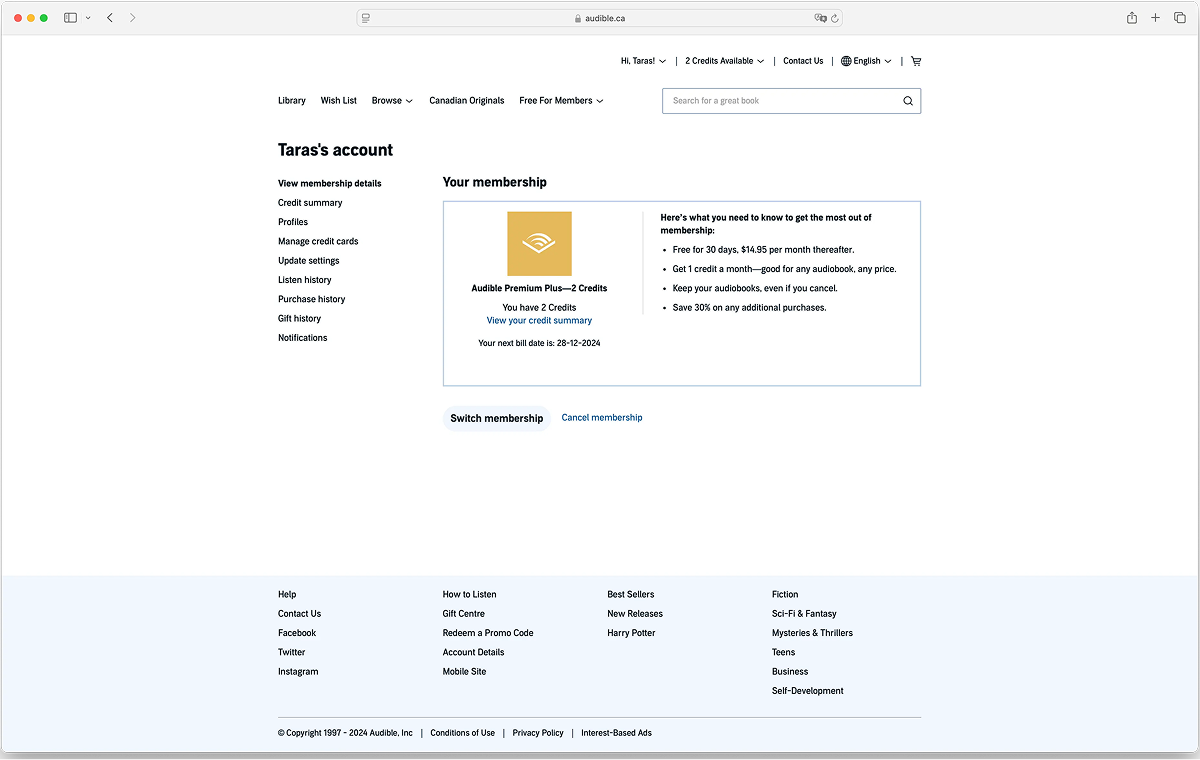The height and width of the screenshot is (760, 1200).
Task: Select View membership details in sidebar
Action: [330, 184]
